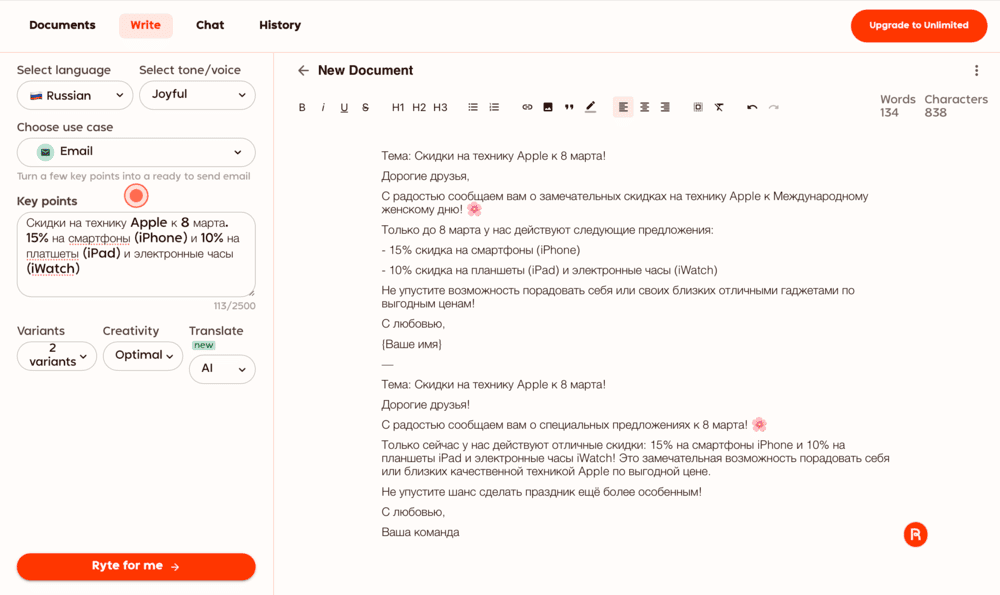This screenshot has width=1000, height=595.
Task: Apply strikethrough formatting
Action: [x=365, y=107]
